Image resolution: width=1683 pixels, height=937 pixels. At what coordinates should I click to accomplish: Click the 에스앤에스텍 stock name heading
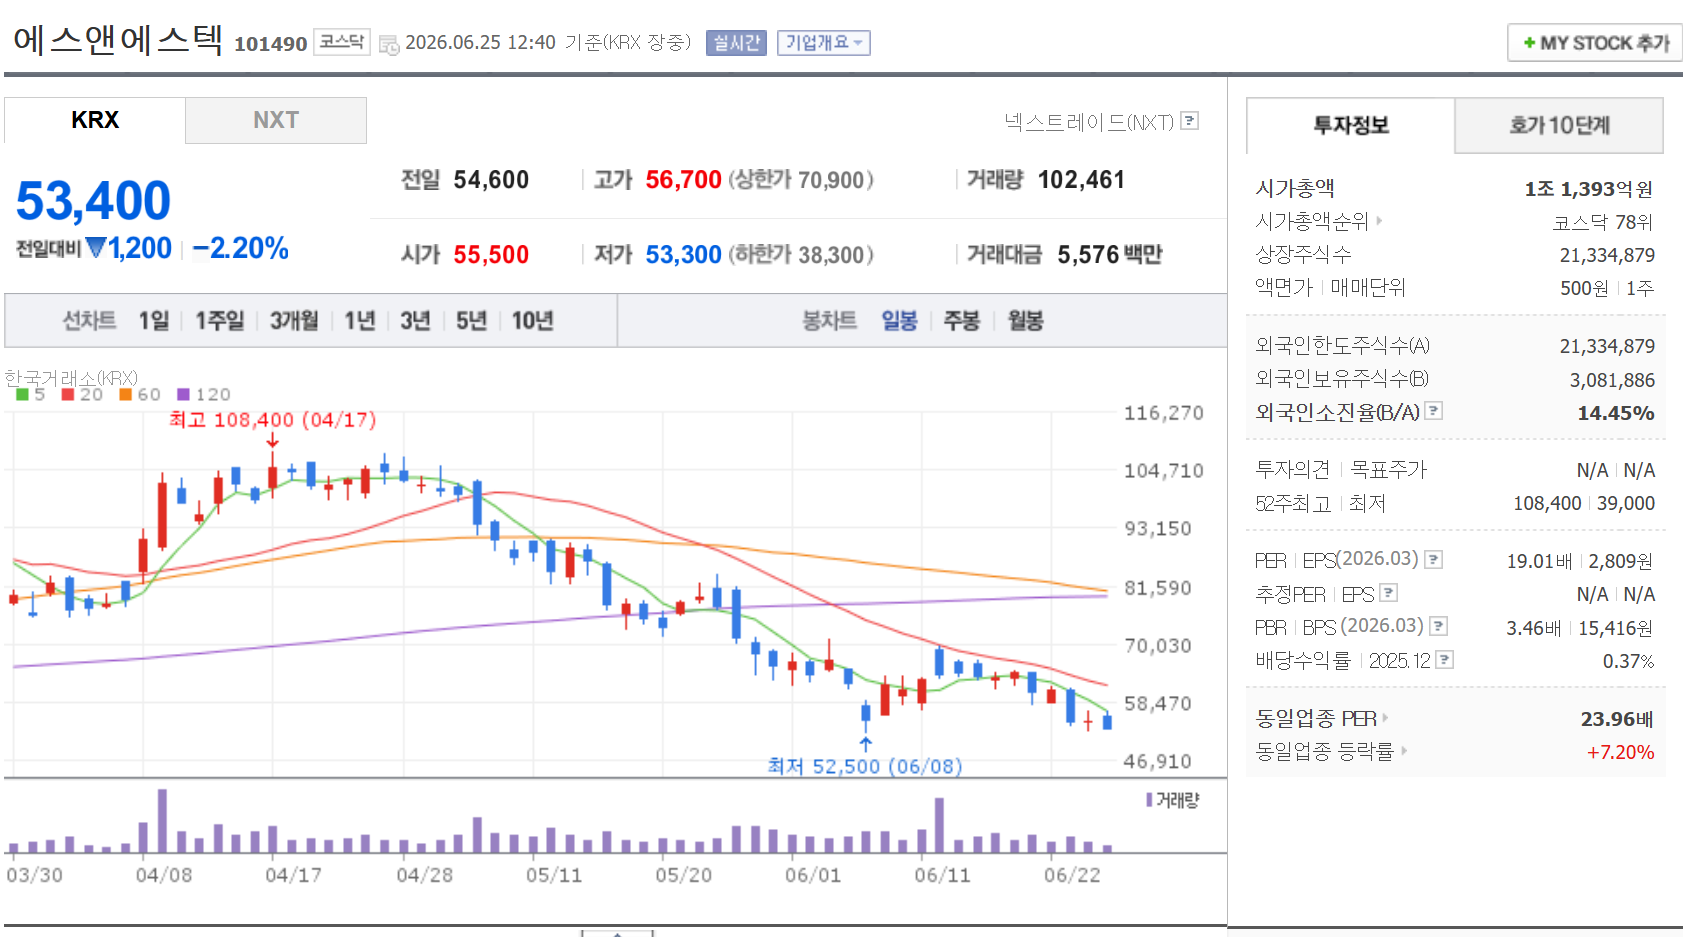(117, 40)
